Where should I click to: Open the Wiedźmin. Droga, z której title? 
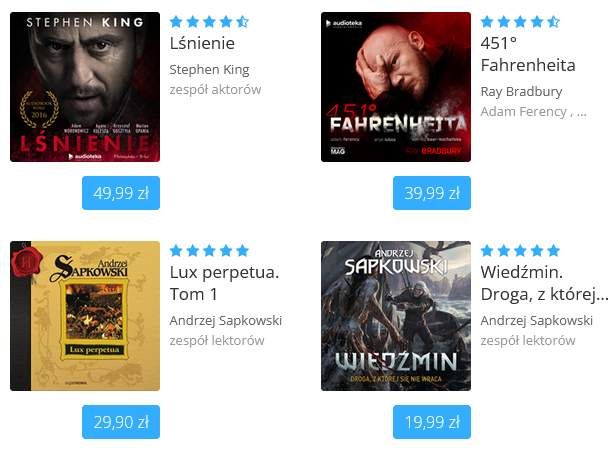point(544,283)
